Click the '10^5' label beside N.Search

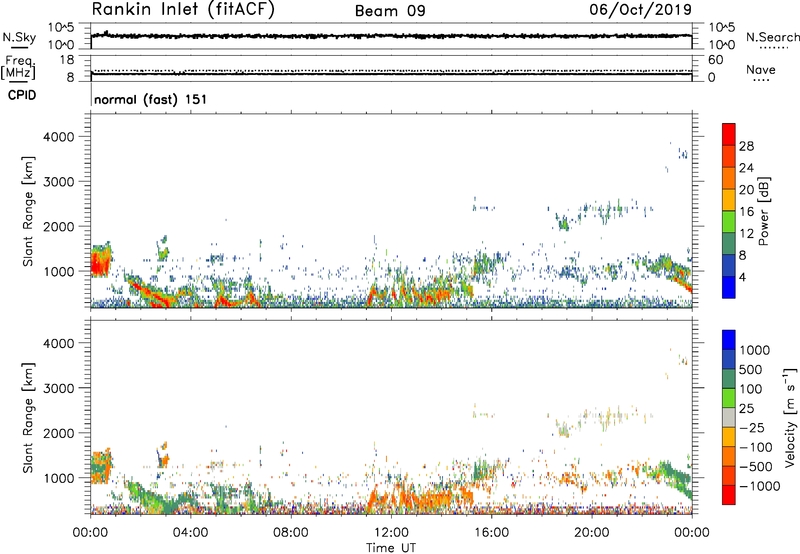click(722, 28)
